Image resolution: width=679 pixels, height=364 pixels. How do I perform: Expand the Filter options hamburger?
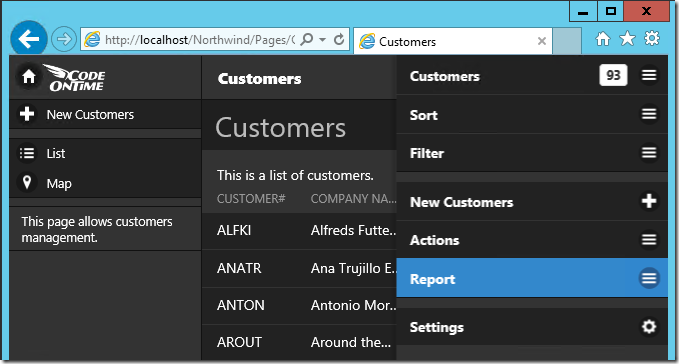click(x=649, y=152)
